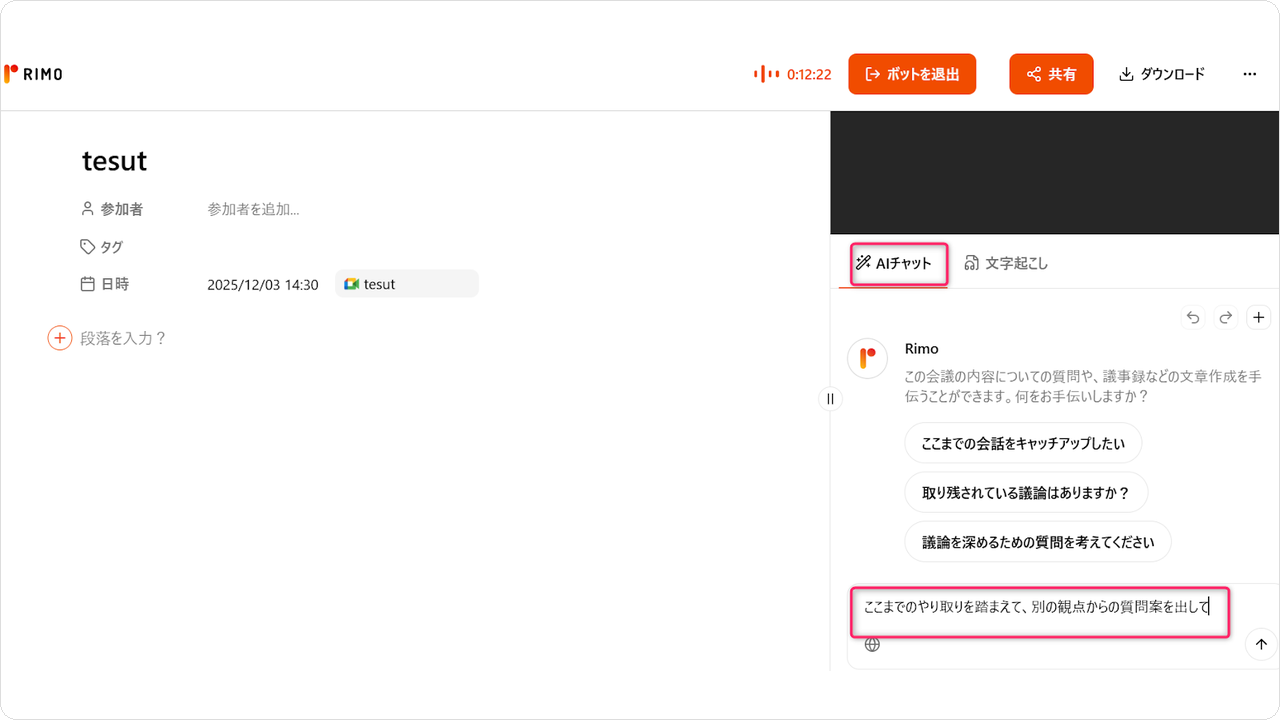Switch to the AIチャット tab
The image size is (1280, 720).
(894, 264)
